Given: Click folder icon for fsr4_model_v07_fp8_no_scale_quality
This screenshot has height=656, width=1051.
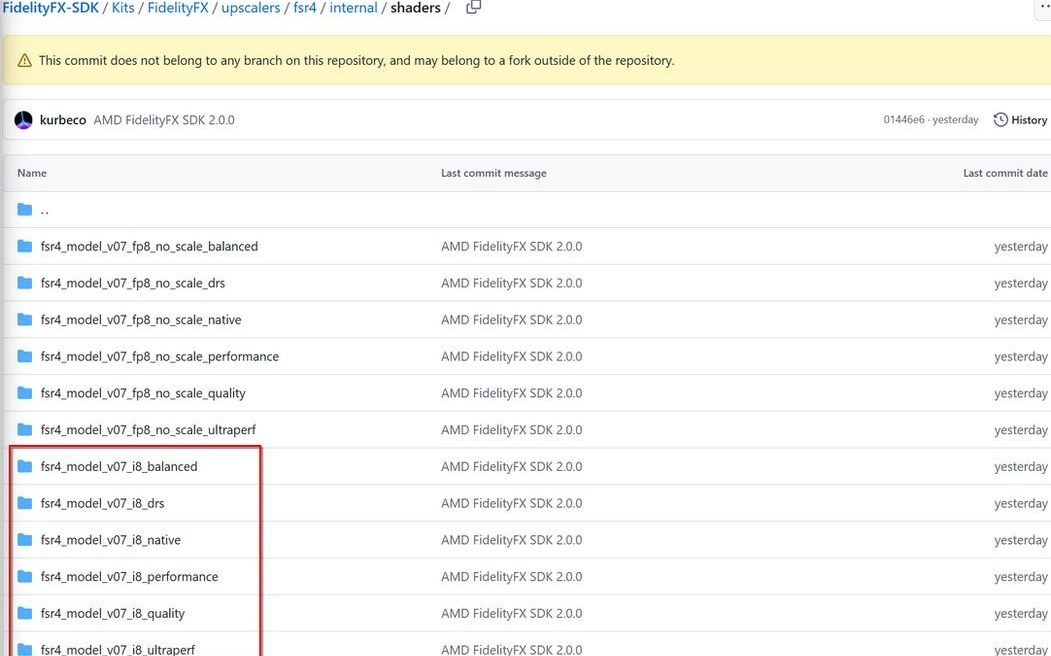Looking at the screenshot, I should 25,393.
